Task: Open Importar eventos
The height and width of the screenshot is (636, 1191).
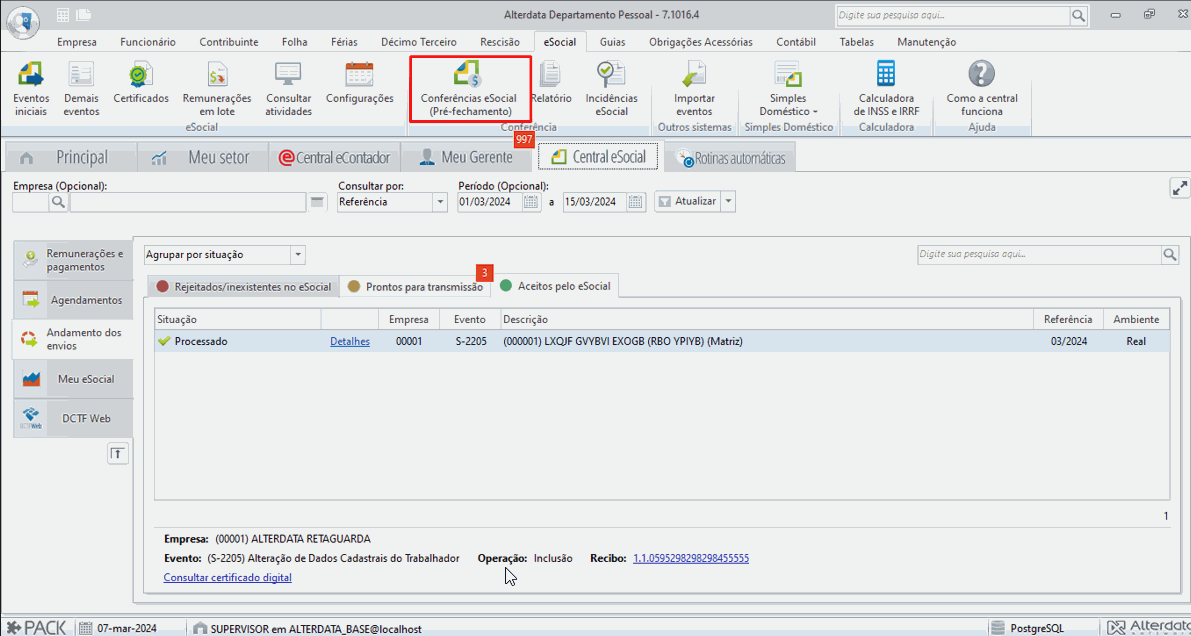Action: pyautogui.click(x=694, y=90)
